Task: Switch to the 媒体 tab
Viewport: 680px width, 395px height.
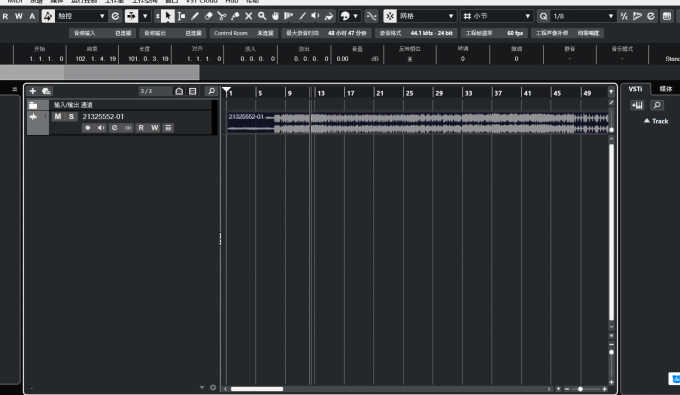Action: [x=666, y=89]
